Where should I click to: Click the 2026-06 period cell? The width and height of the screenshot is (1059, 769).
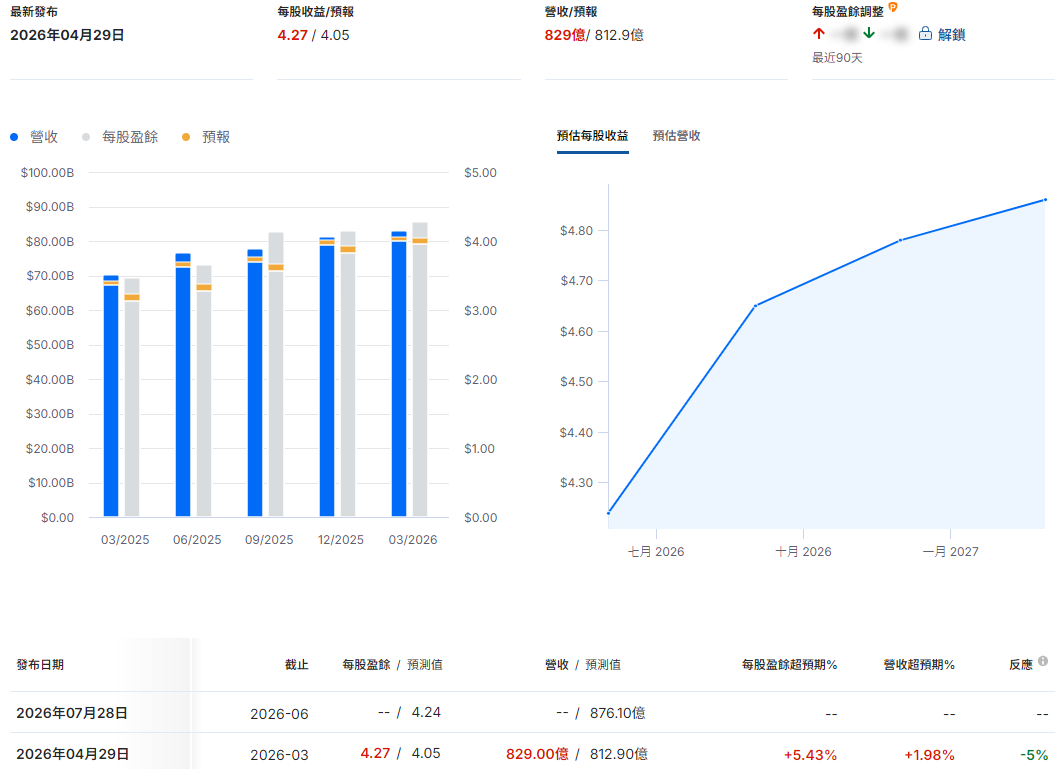[279, 714]
